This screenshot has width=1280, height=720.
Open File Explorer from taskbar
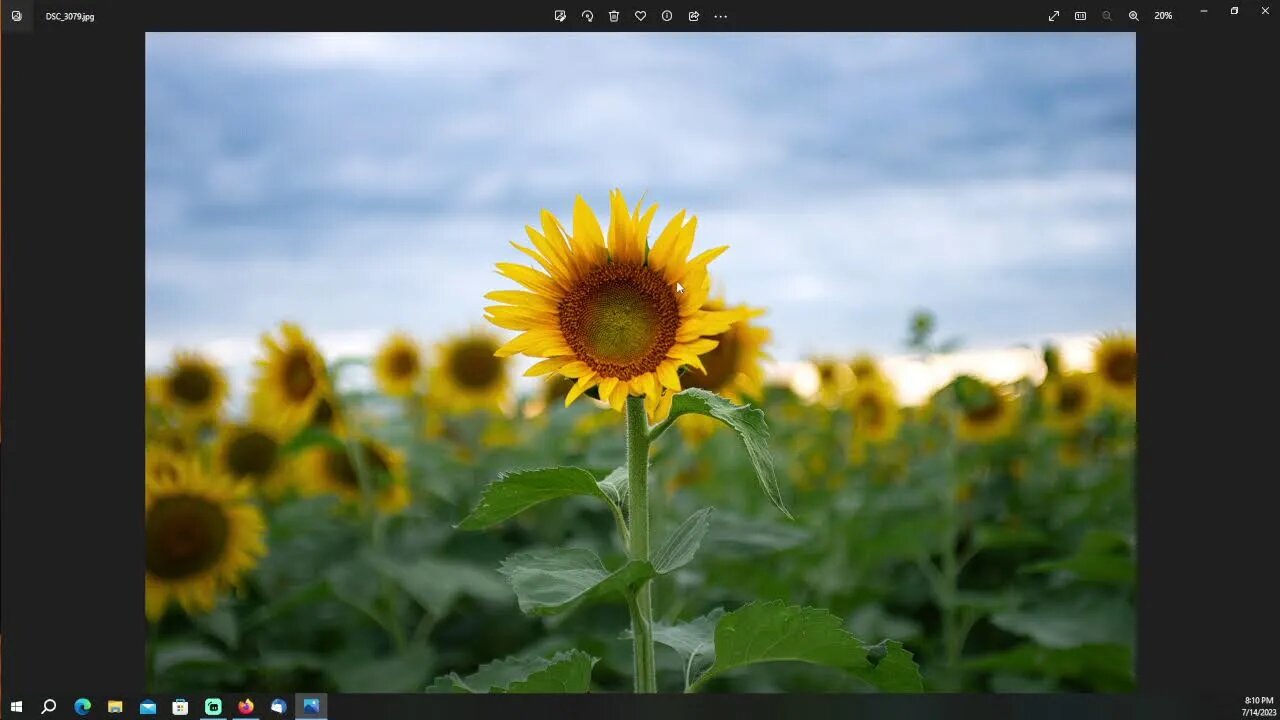pyautogui.click(x=115, y=706)
